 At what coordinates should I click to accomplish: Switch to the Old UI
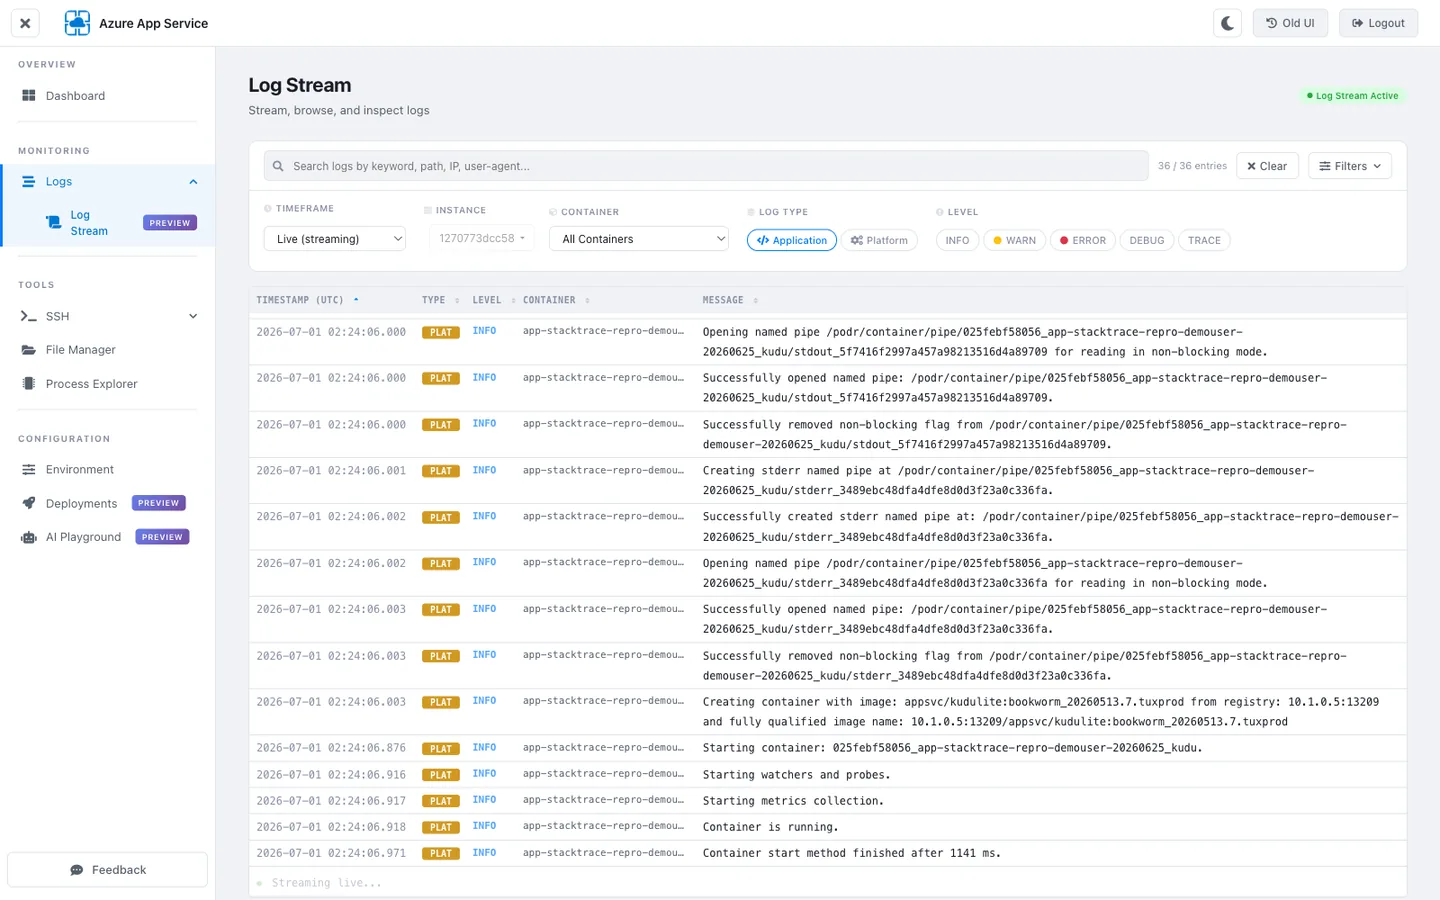point(1290,23)
